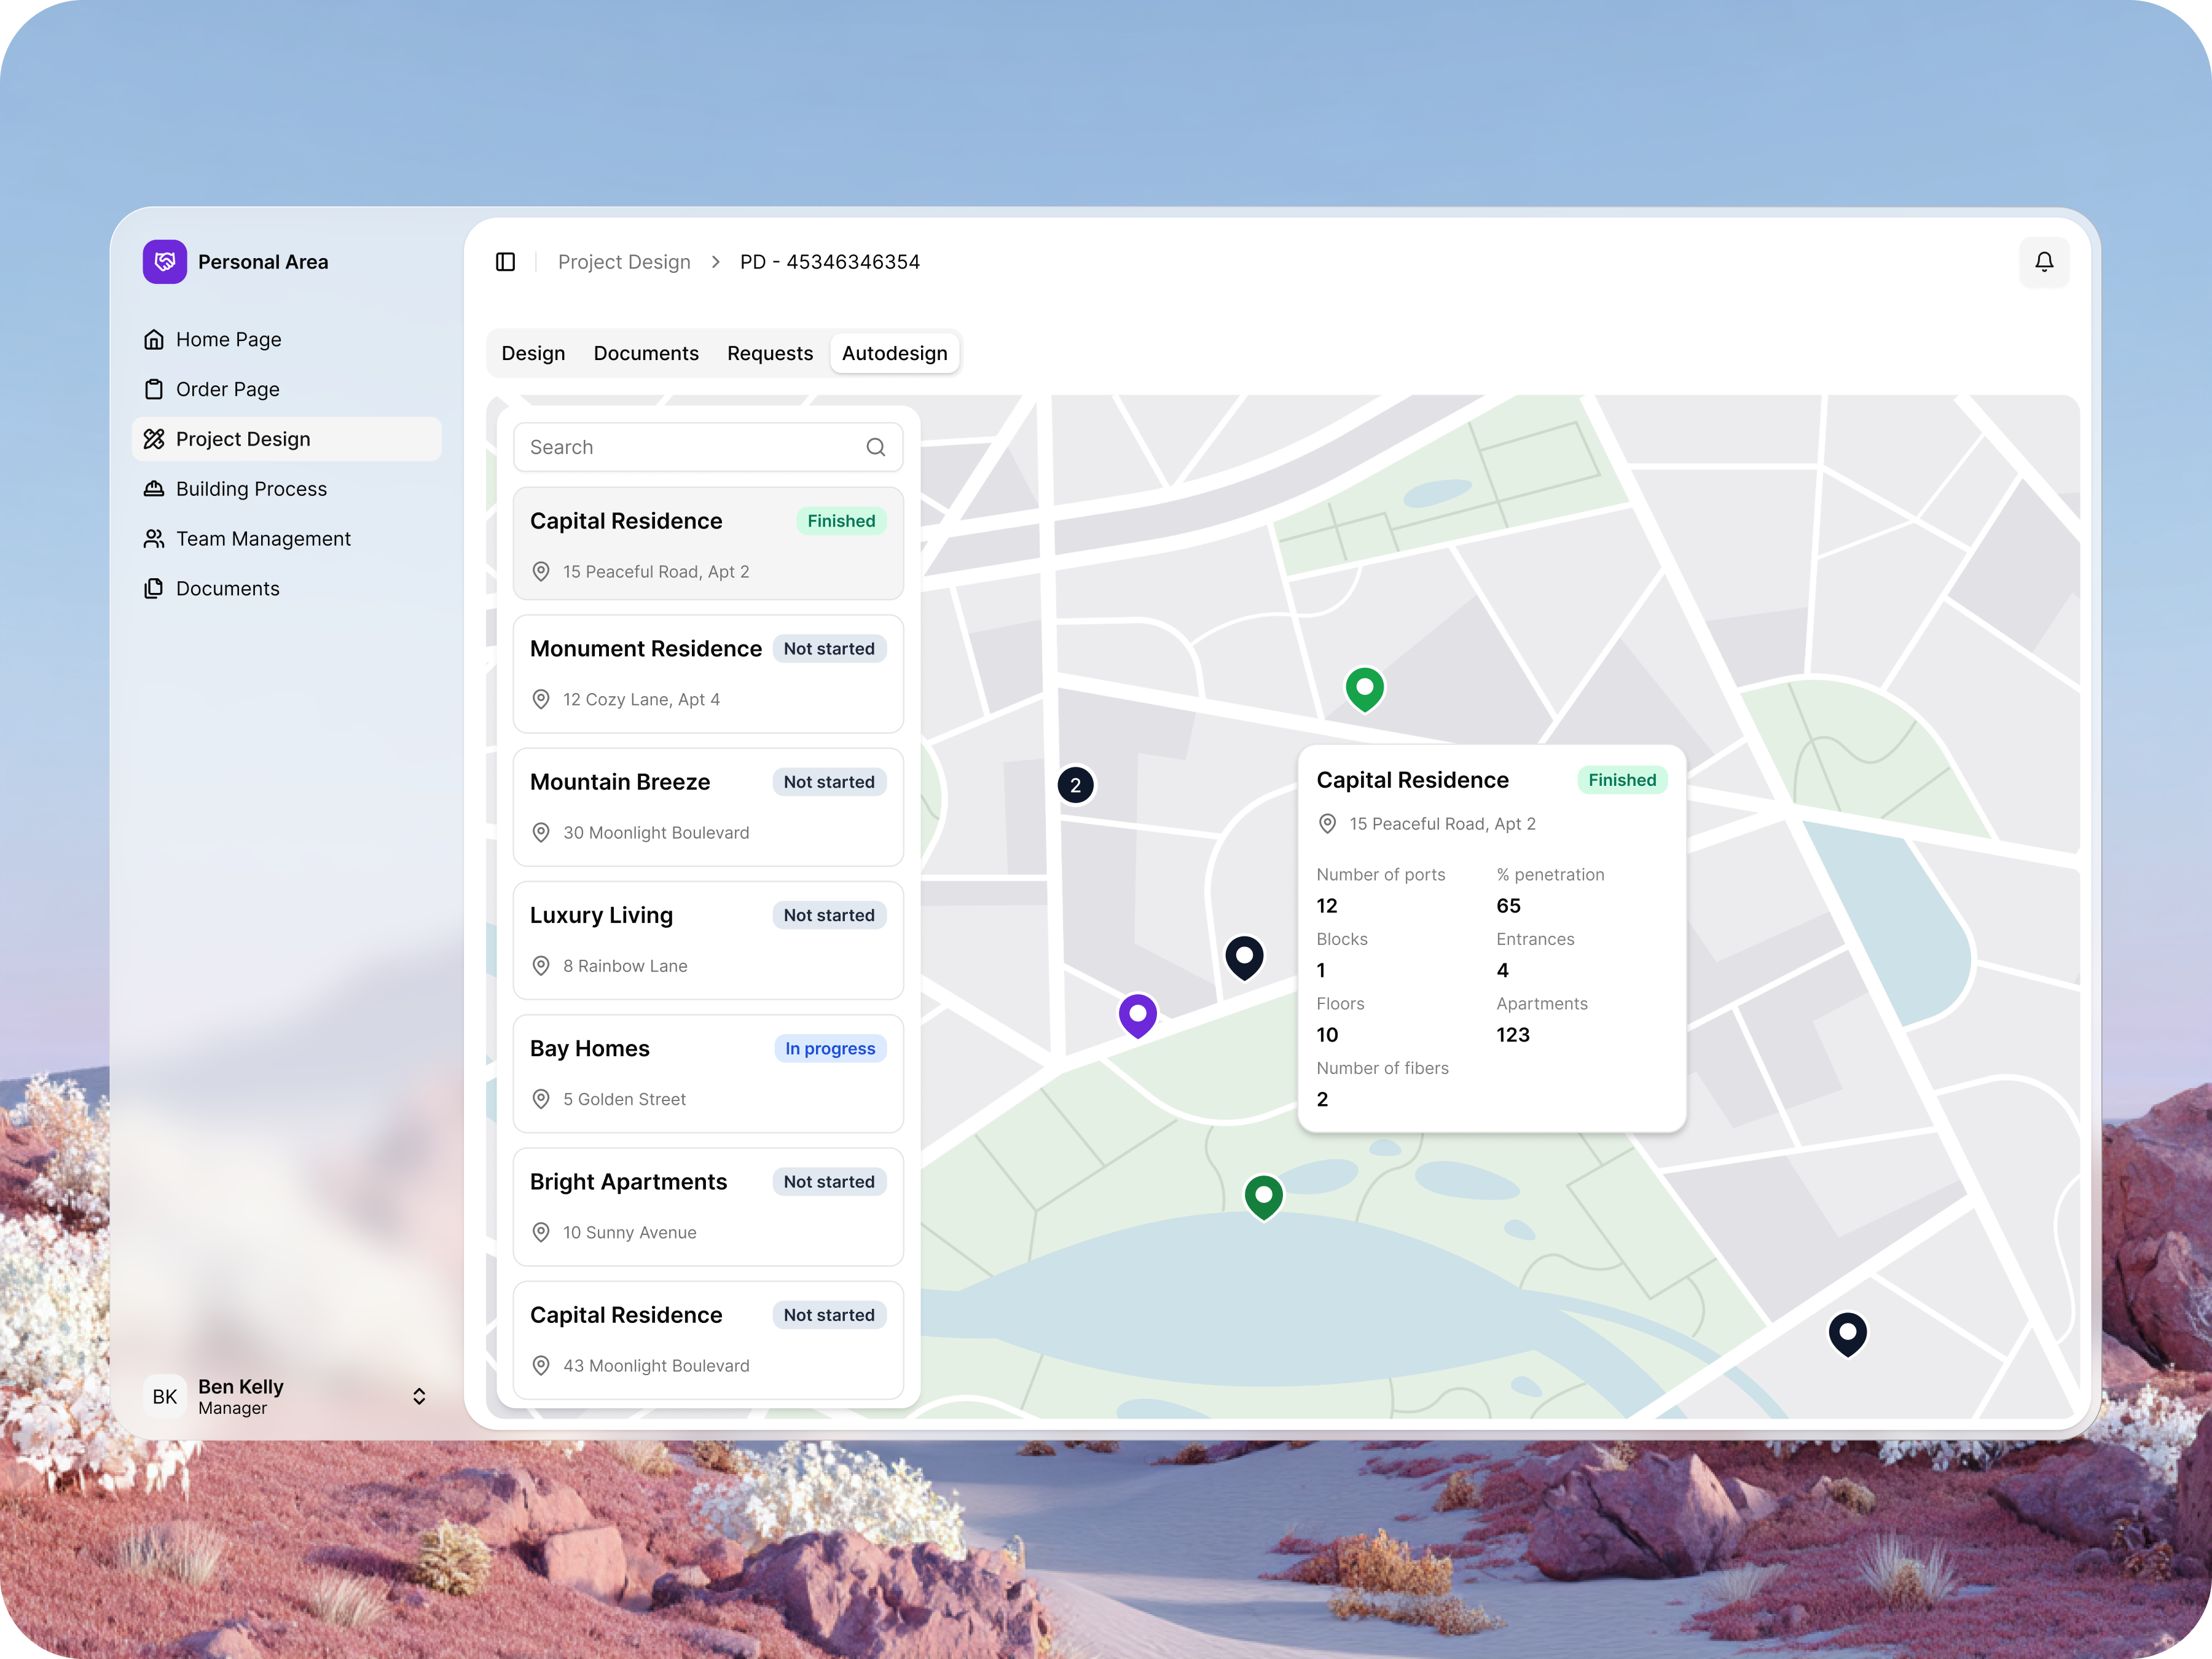Image resolution: width=2212 pixels, height=1659 pixels.
Task: Click the Home Page house icon
Action: (x=154, y=340)
